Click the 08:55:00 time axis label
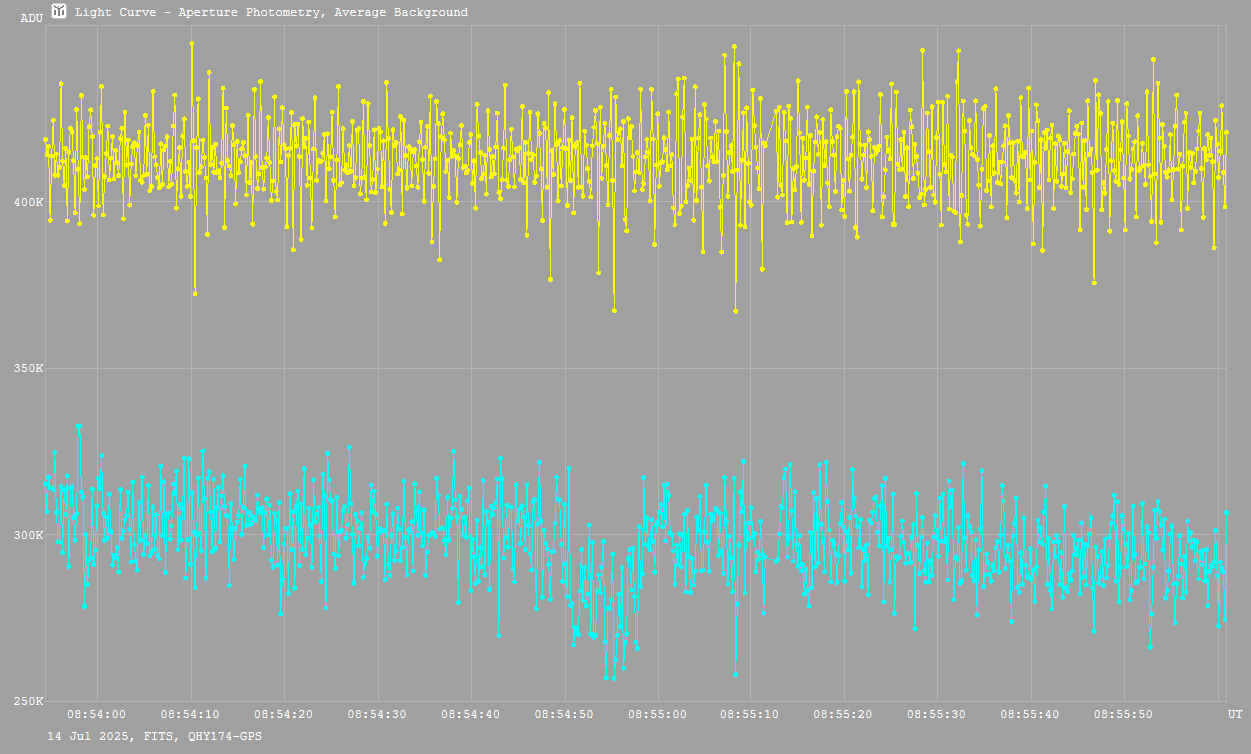 click(657, 714)
